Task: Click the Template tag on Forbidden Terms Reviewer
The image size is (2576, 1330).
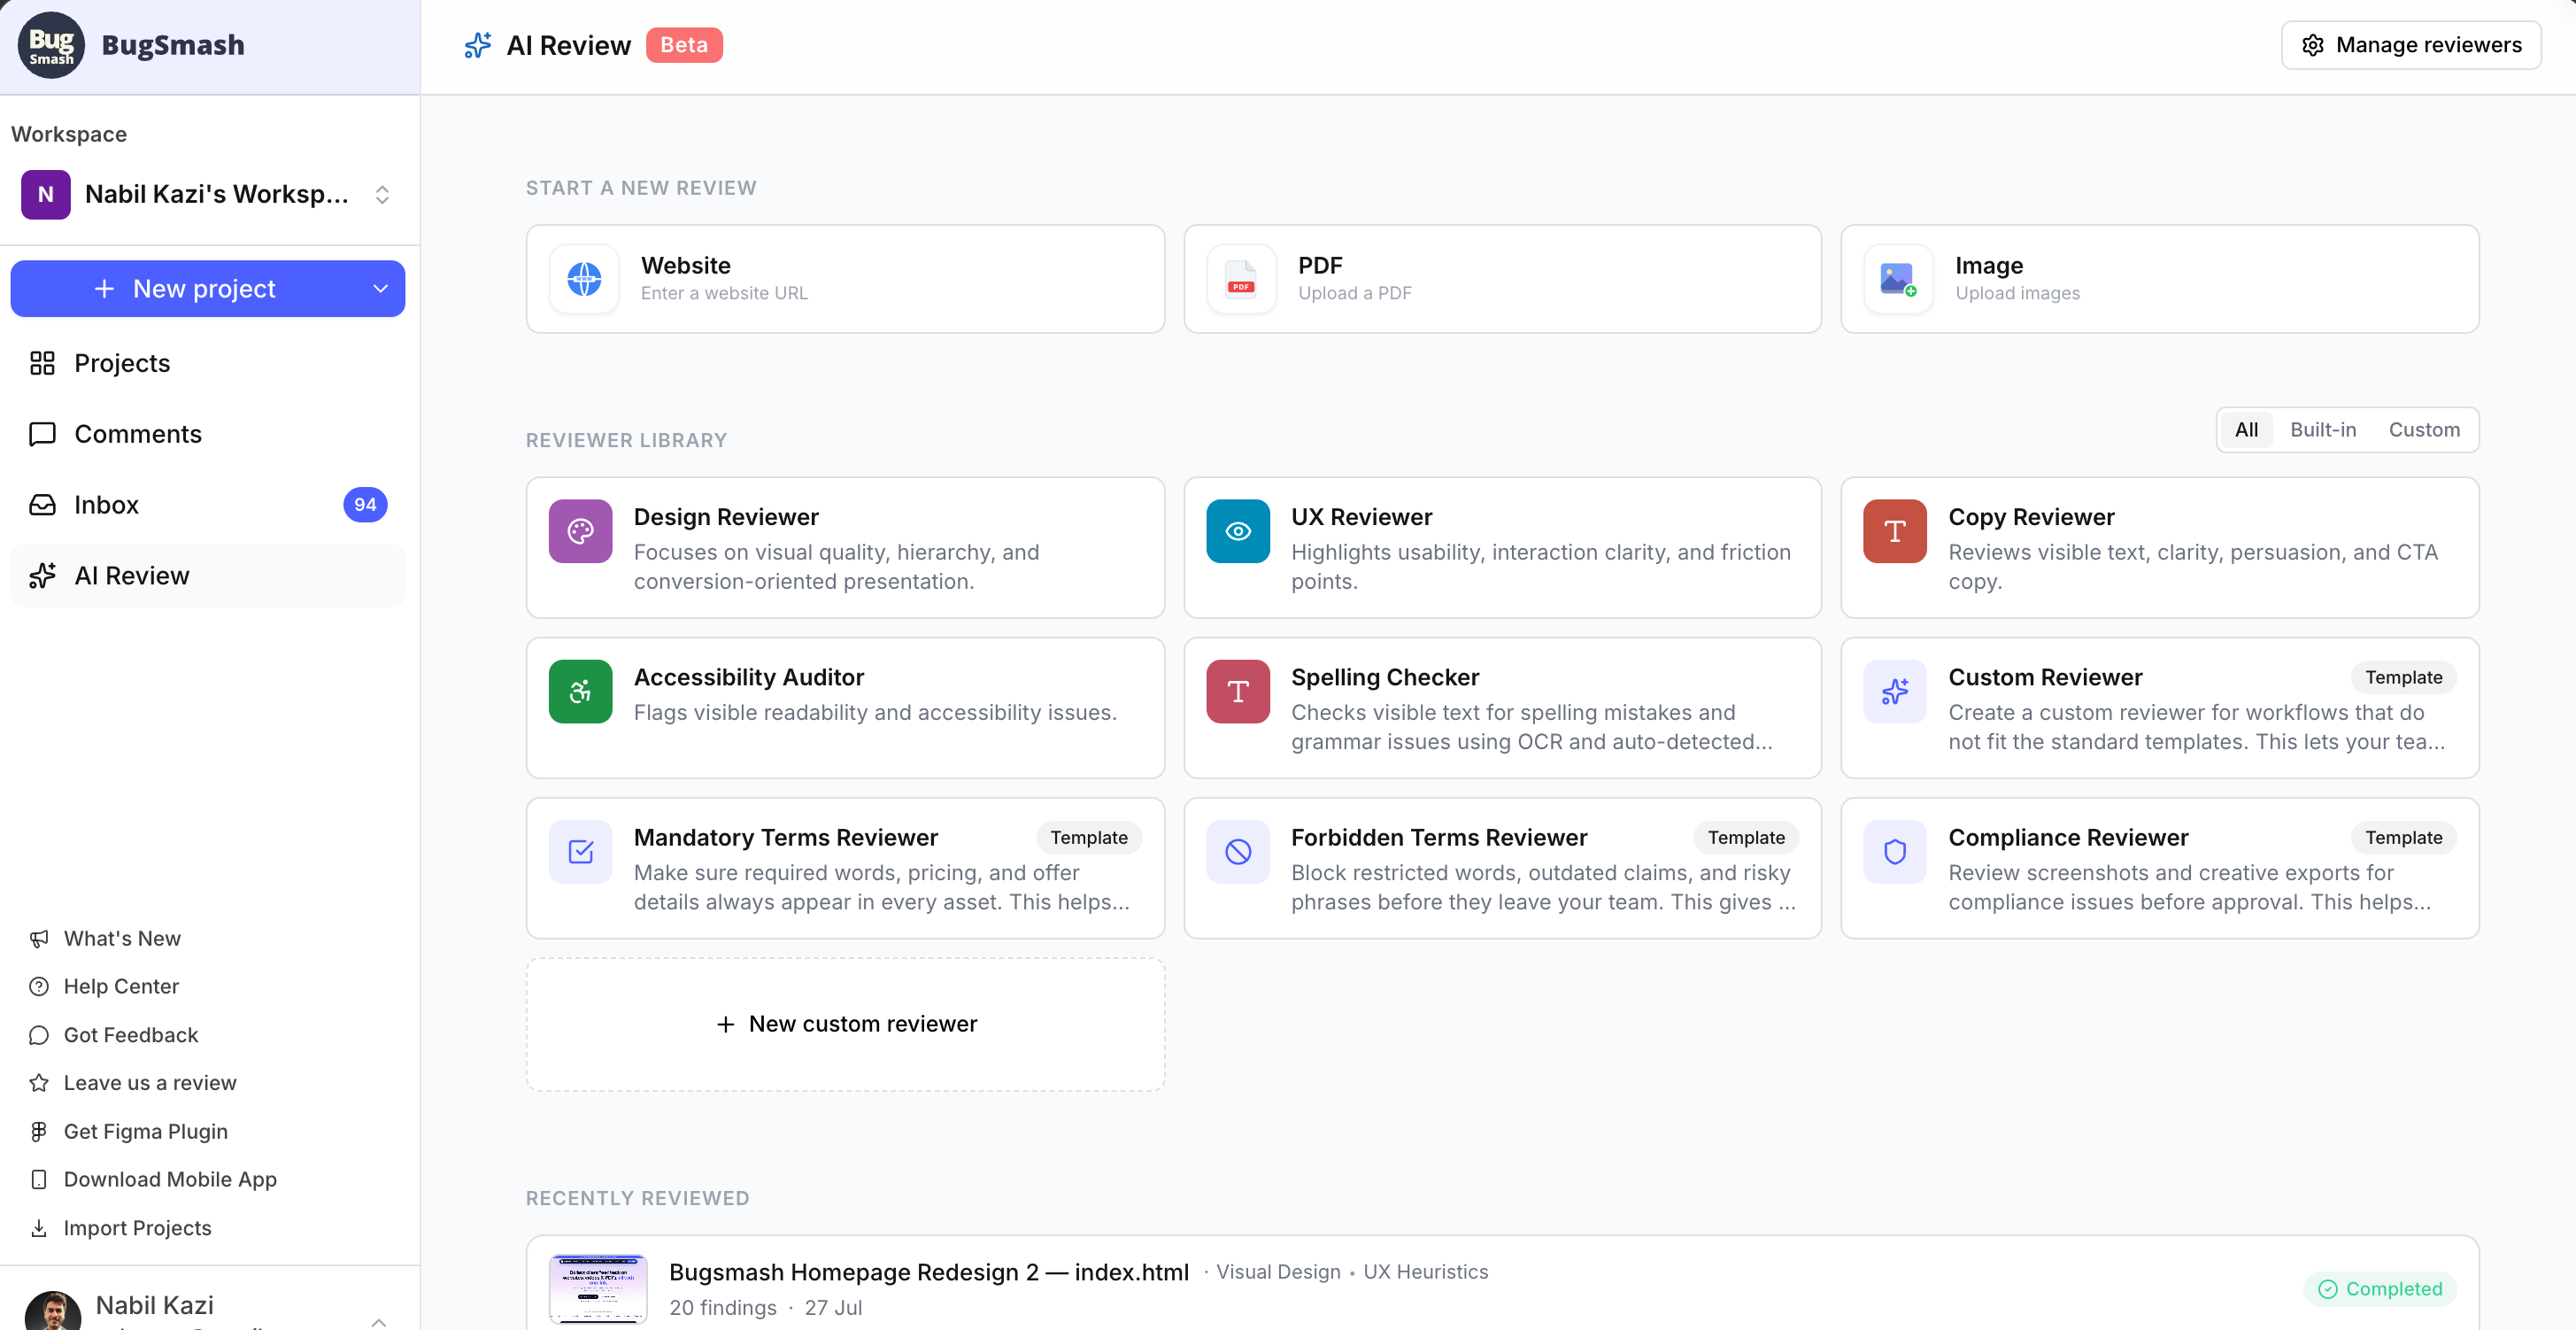Action: pyautogui.click(x=1746, y=837)
